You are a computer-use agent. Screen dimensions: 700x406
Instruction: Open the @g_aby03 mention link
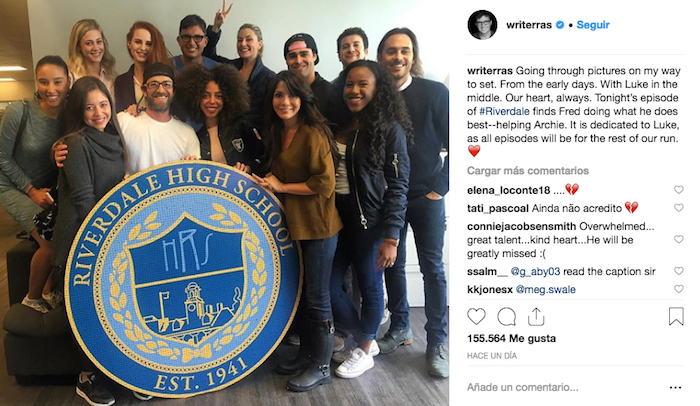pyautogui.click(x=535, y=272)
